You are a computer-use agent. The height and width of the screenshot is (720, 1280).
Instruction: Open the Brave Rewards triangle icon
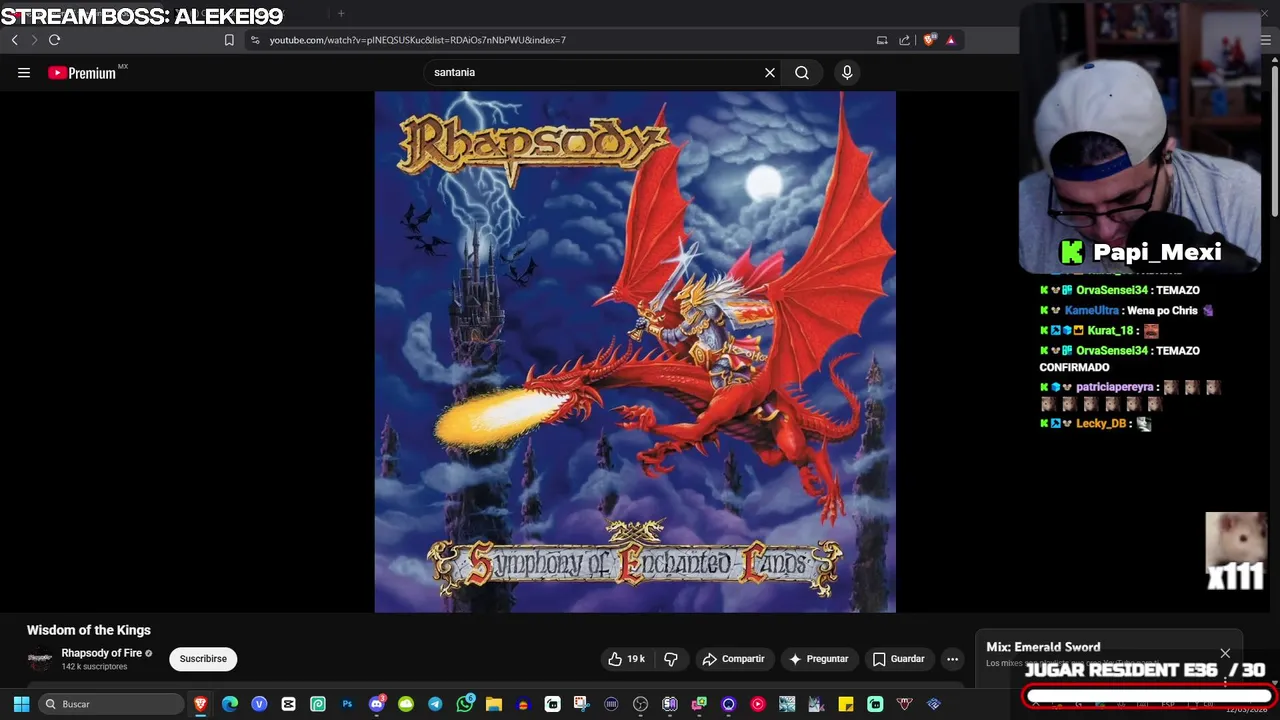[950, 40]
